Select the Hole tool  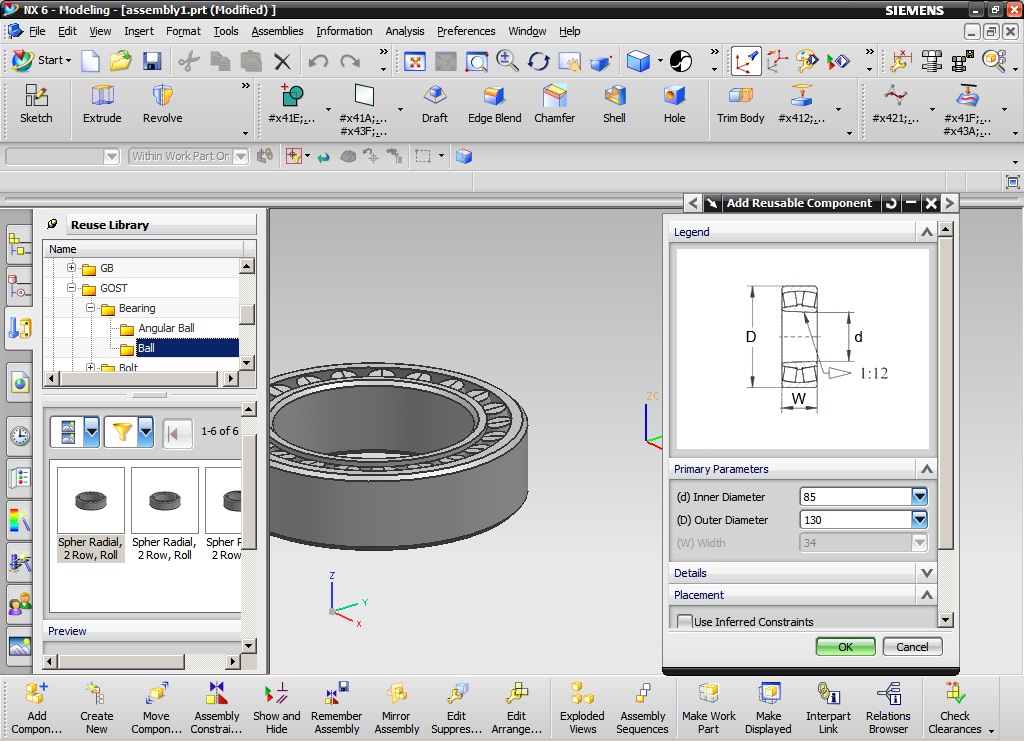click(675, 104)
